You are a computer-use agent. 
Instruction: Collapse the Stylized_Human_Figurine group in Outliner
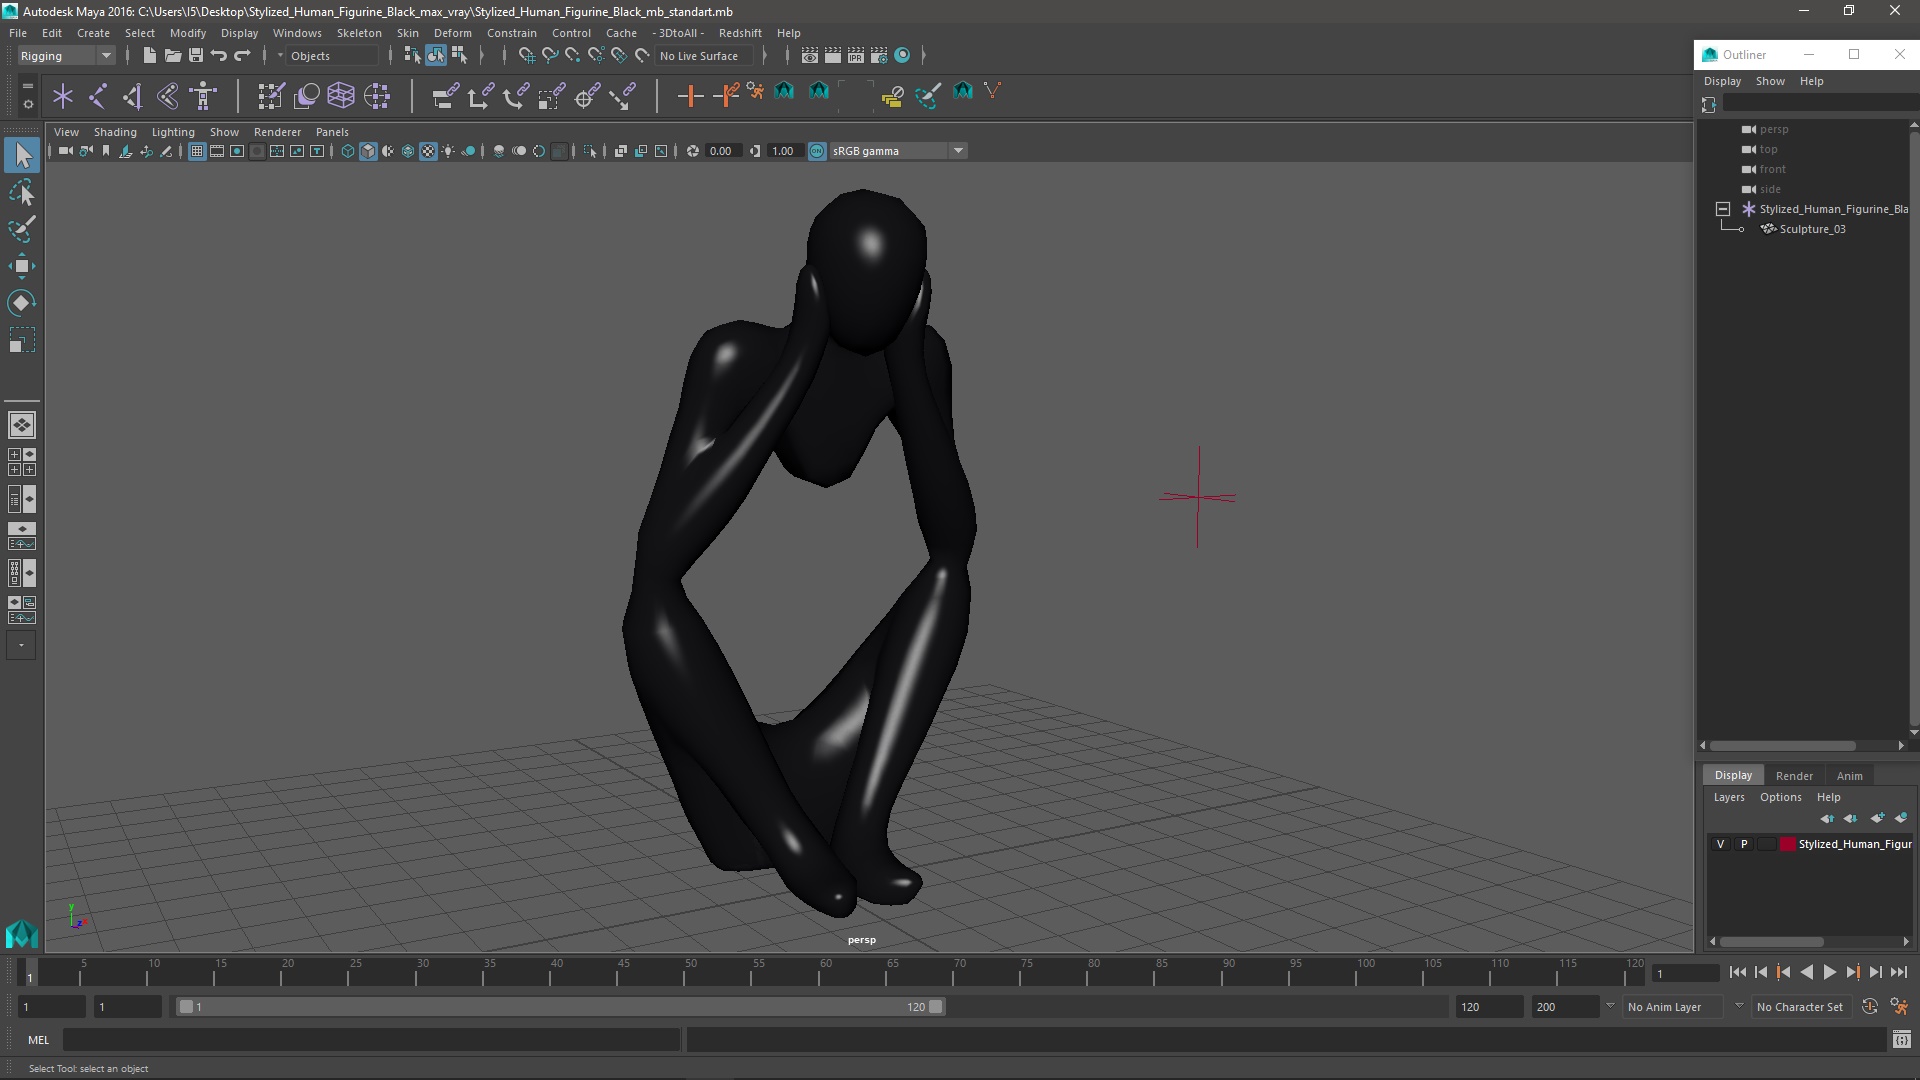(1722, 209)
